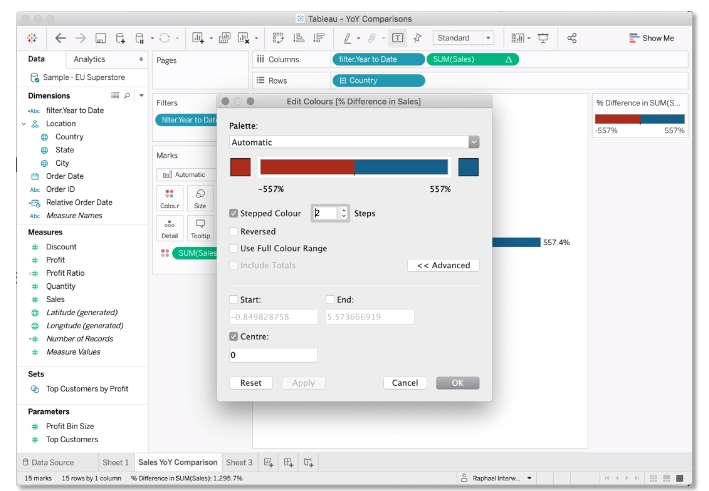Open the Palette dropdown

coord(354,142)
